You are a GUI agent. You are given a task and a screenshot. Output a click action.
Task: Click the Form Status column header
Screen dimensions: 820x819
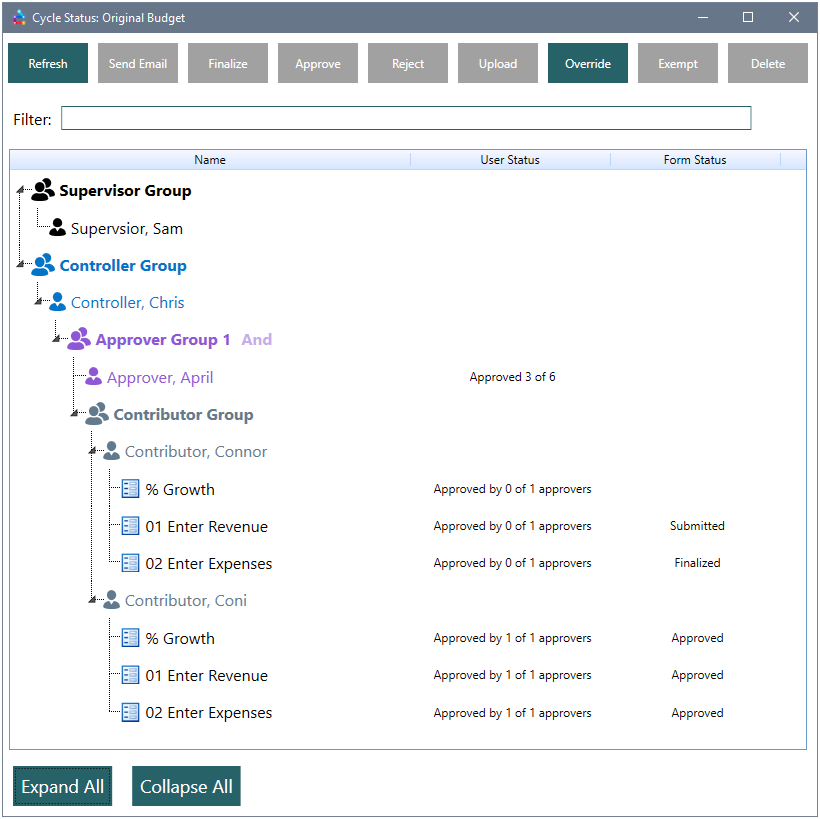pyautogui.click(x=694, y=160)
